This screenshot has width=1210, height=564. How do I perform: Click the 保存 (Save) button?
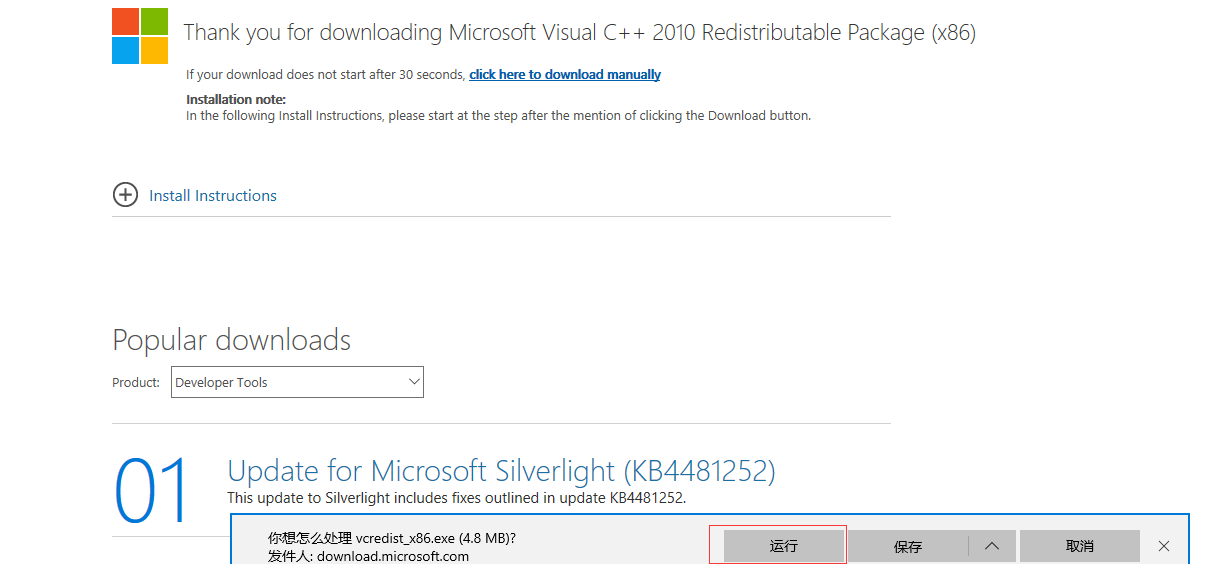click(907, 546)
